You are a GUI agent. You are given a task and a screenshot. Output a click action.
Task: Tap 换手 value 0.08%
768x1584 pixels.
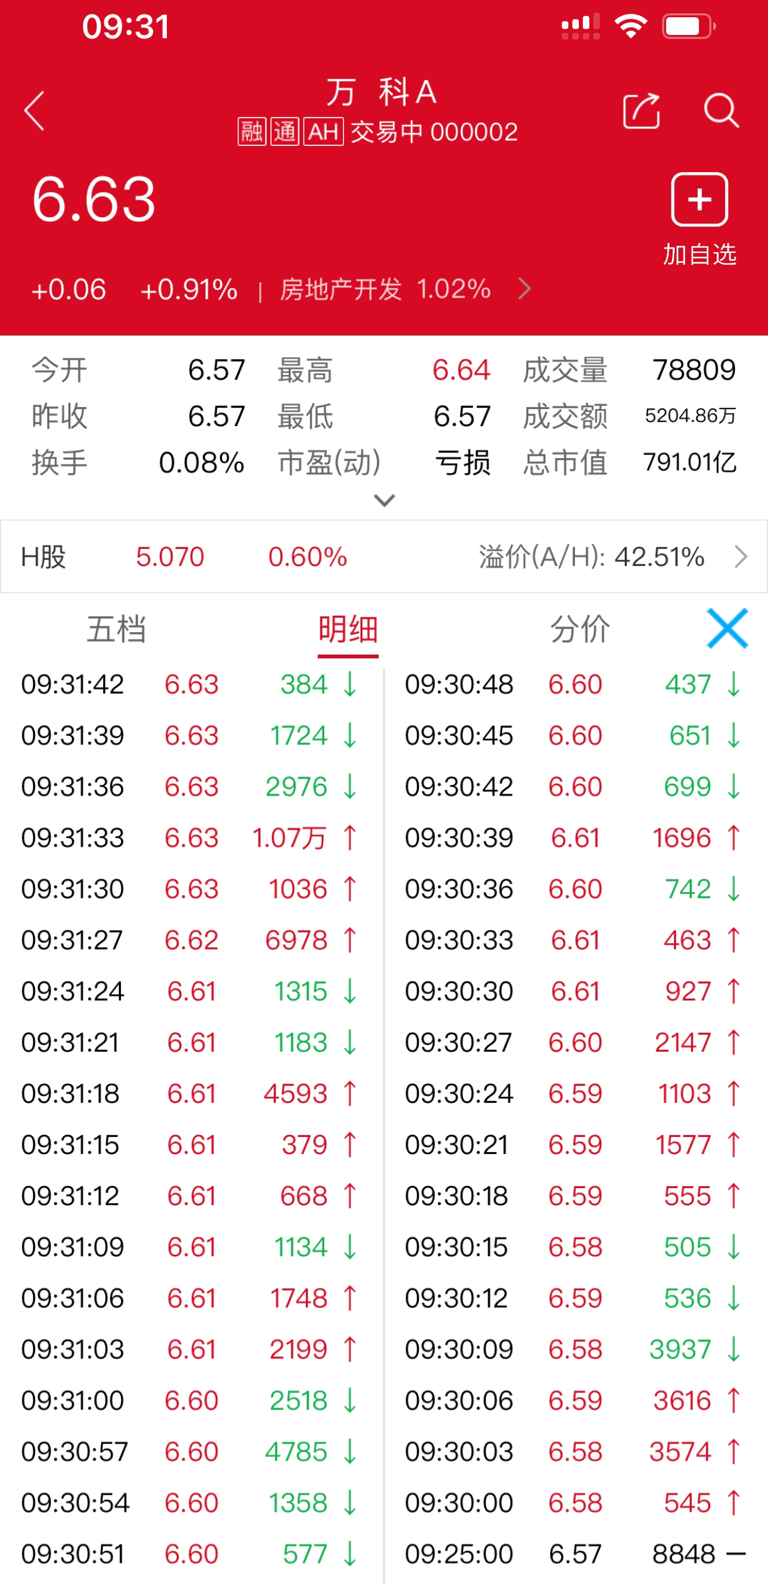click(202, 462)
